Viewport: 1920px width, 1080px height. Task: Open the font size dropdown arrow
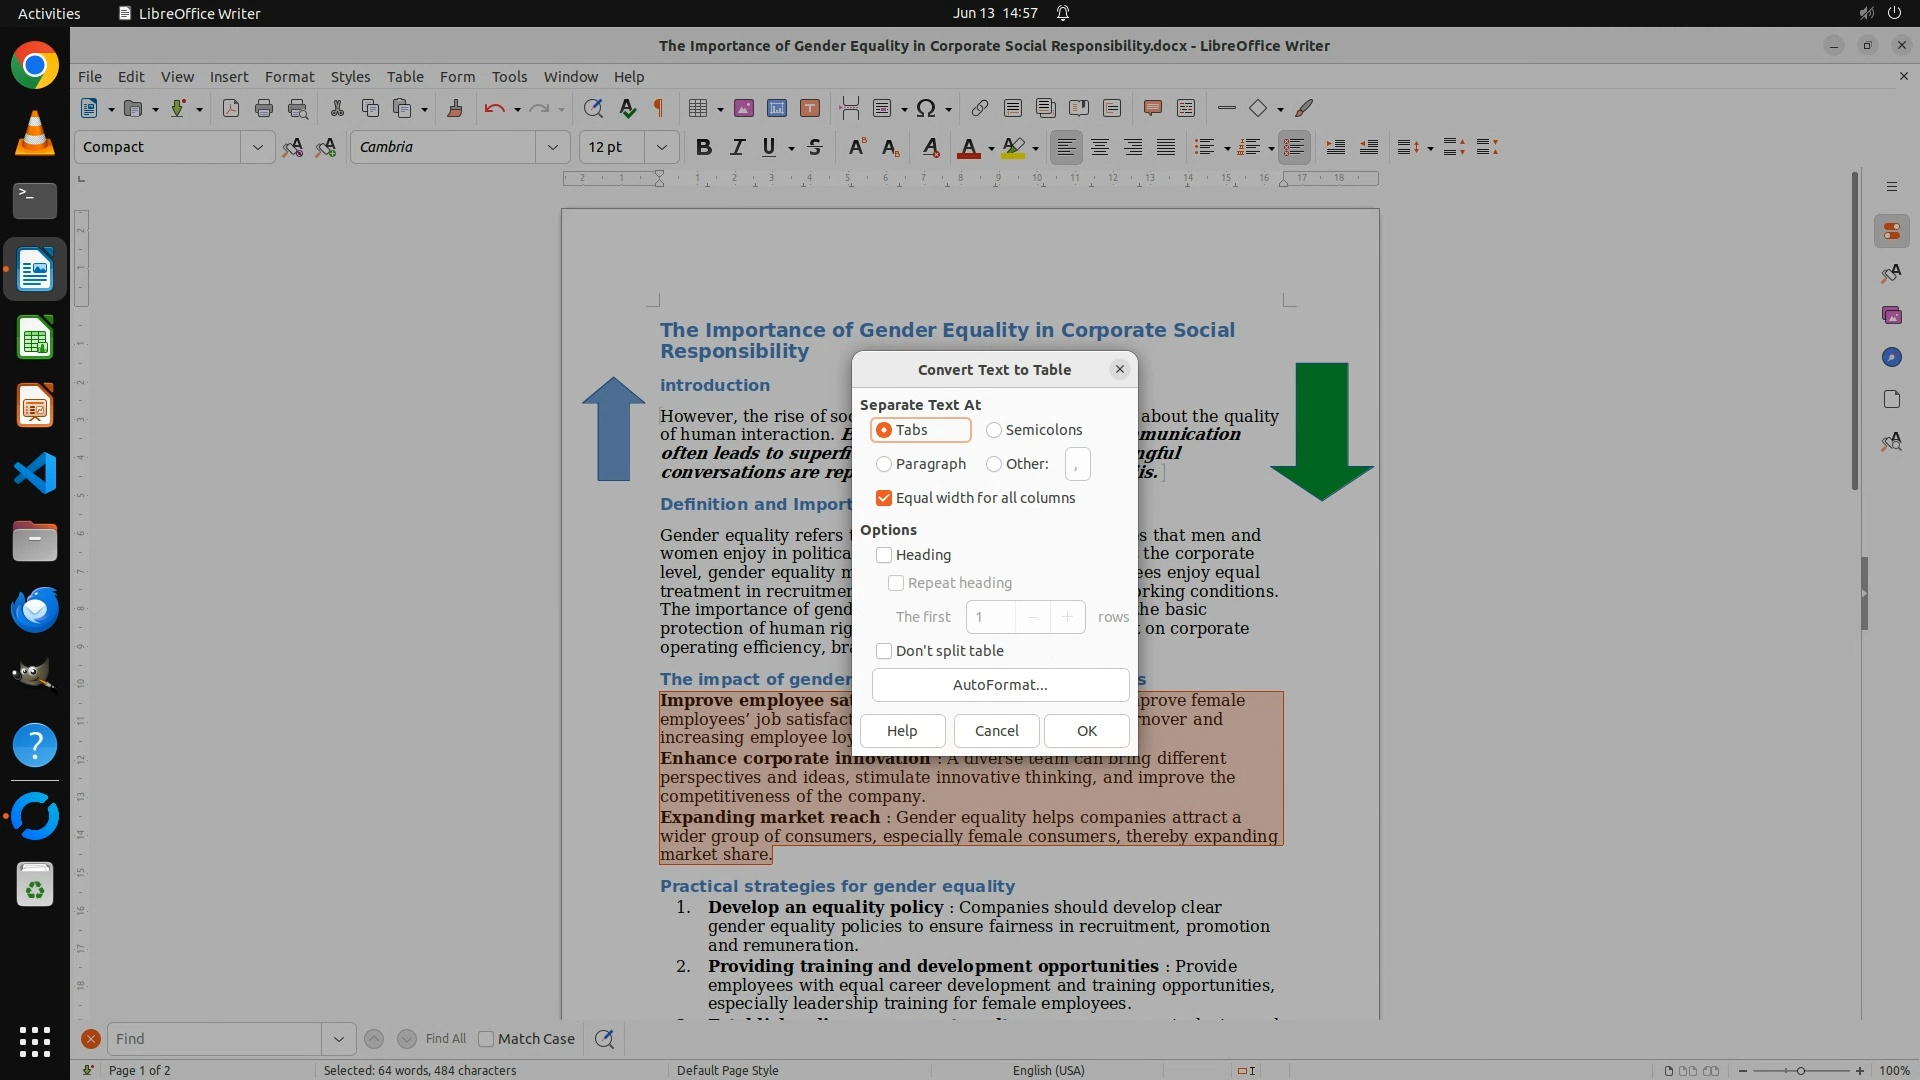point(661,147)
